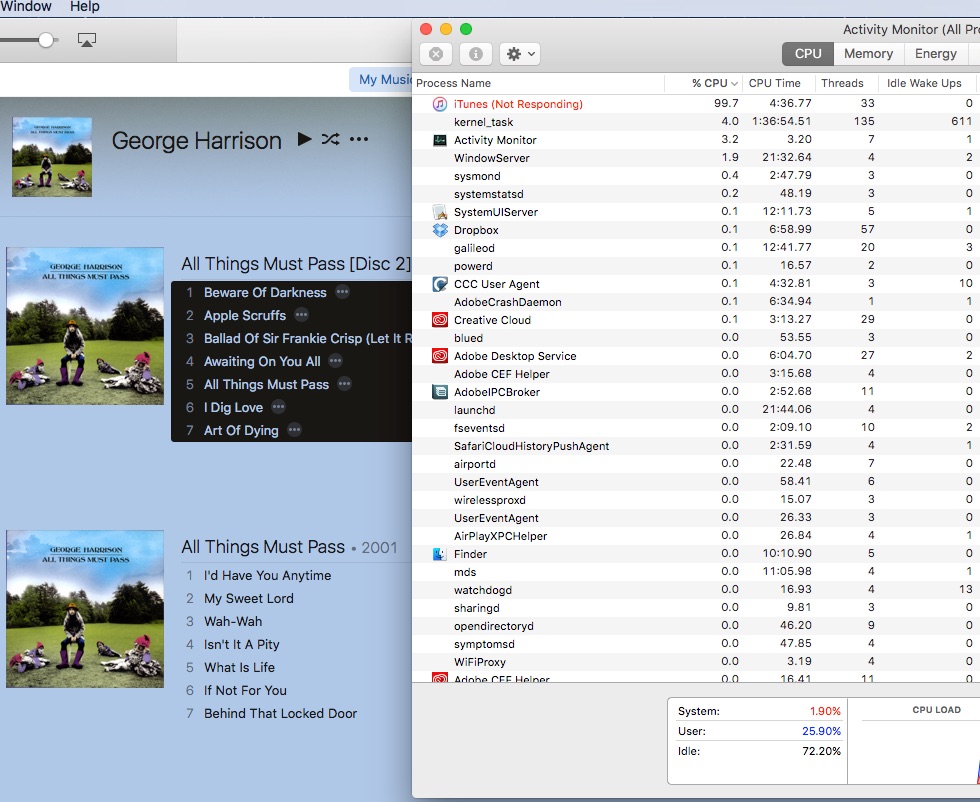Screen dimensions: 980x802
Task: Sort by % CPU column header
Action: [x=703, y=83]
